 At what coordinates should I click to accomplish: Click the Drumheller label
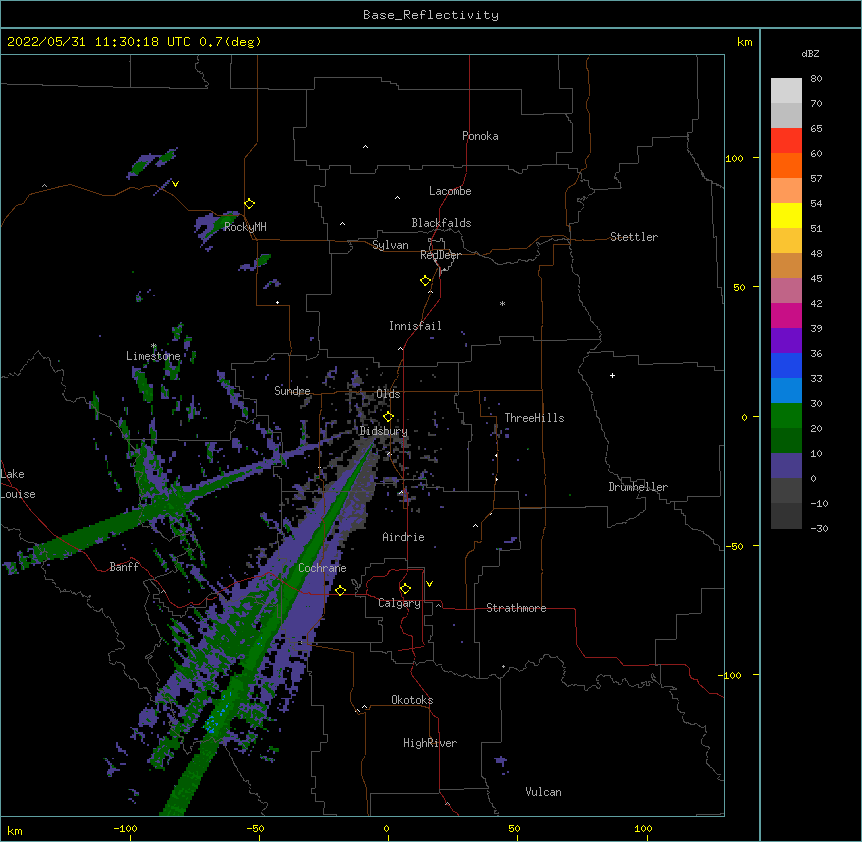pos(638,487)
